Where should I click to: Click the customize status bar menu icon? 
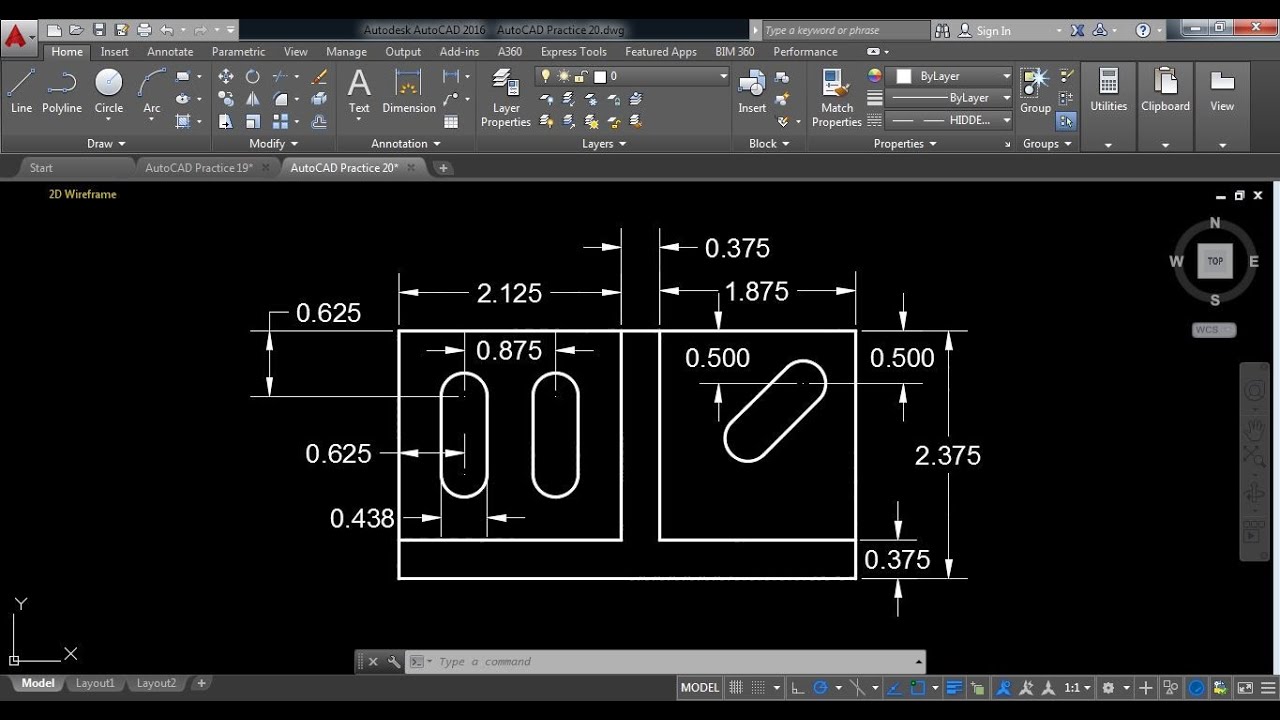point(1268,688)
